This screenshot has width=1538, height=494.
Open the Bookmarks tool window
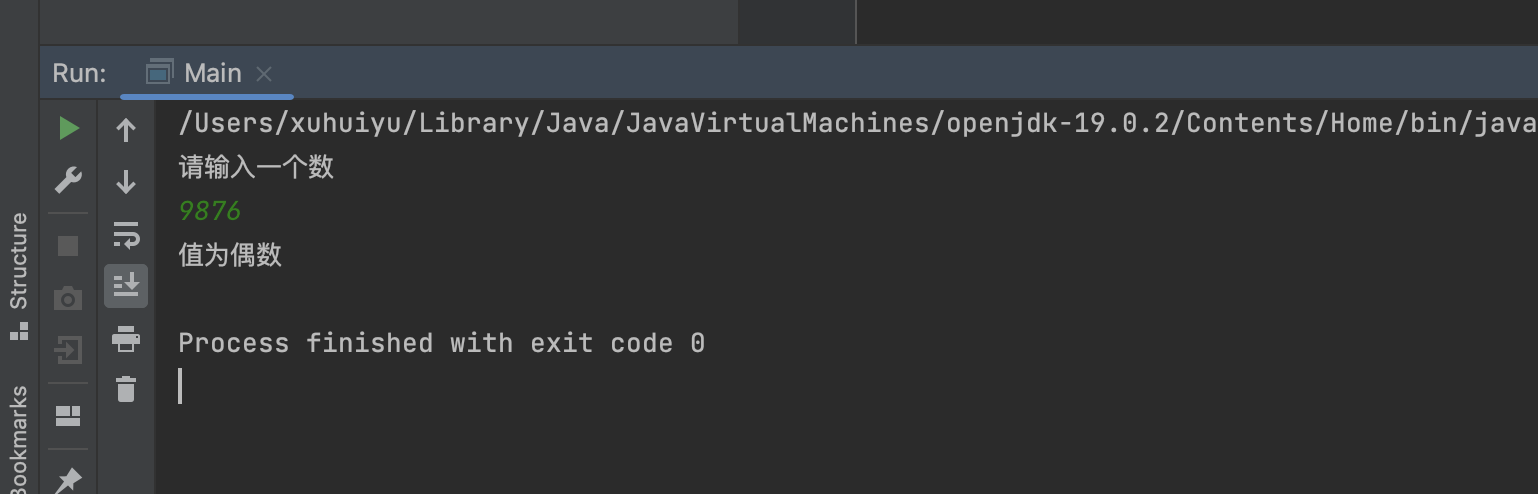click(x=18, y=440)
